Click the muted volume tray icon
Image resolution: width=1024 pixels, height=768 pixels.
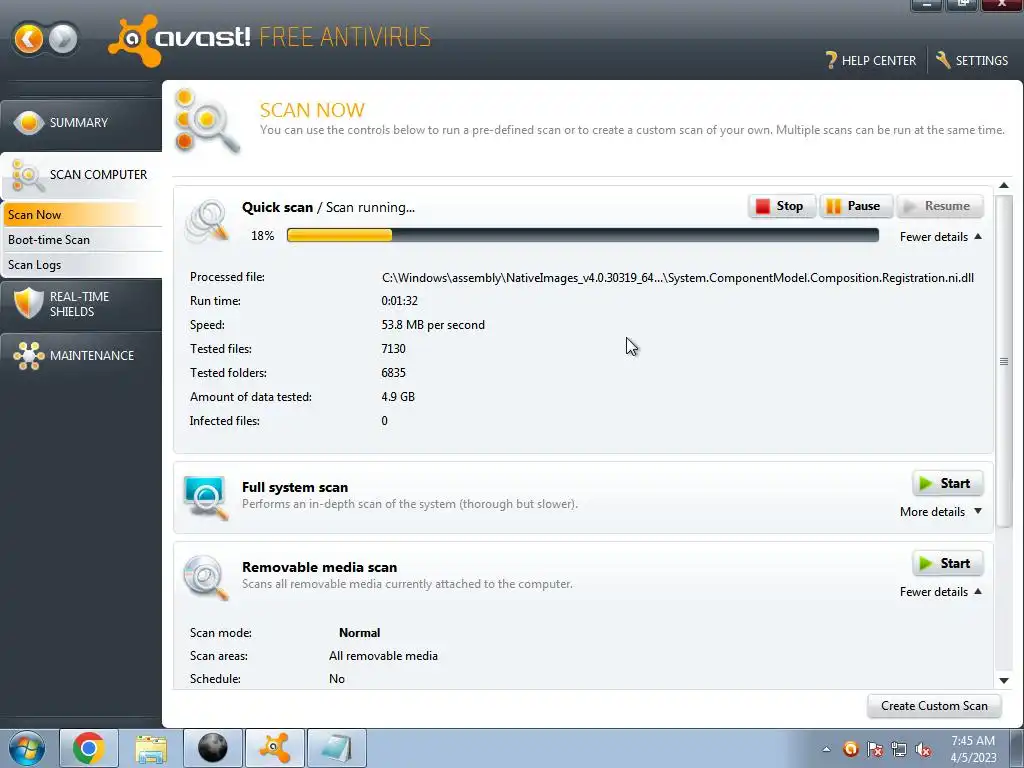923,749
